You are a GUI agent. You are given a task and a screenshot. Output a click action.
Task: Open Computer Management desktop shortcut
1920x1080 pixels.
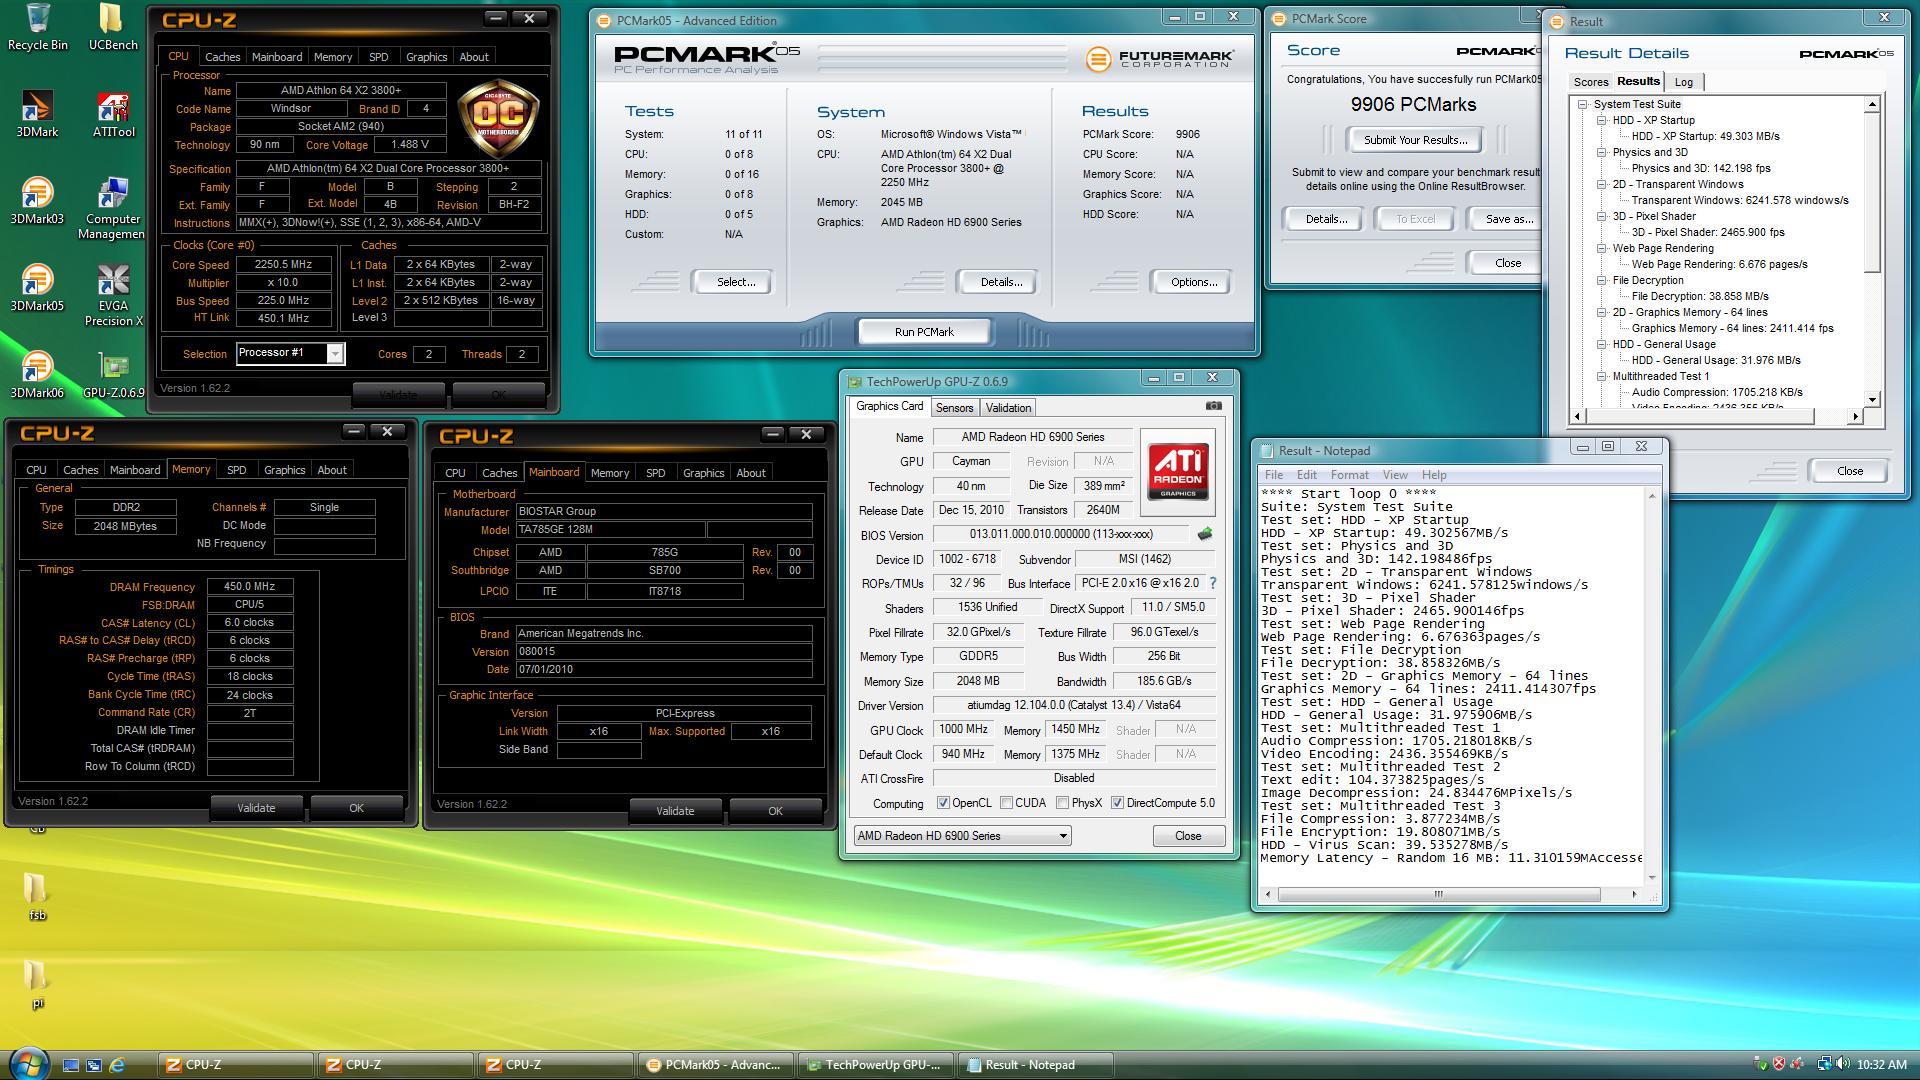pos(113,209)
